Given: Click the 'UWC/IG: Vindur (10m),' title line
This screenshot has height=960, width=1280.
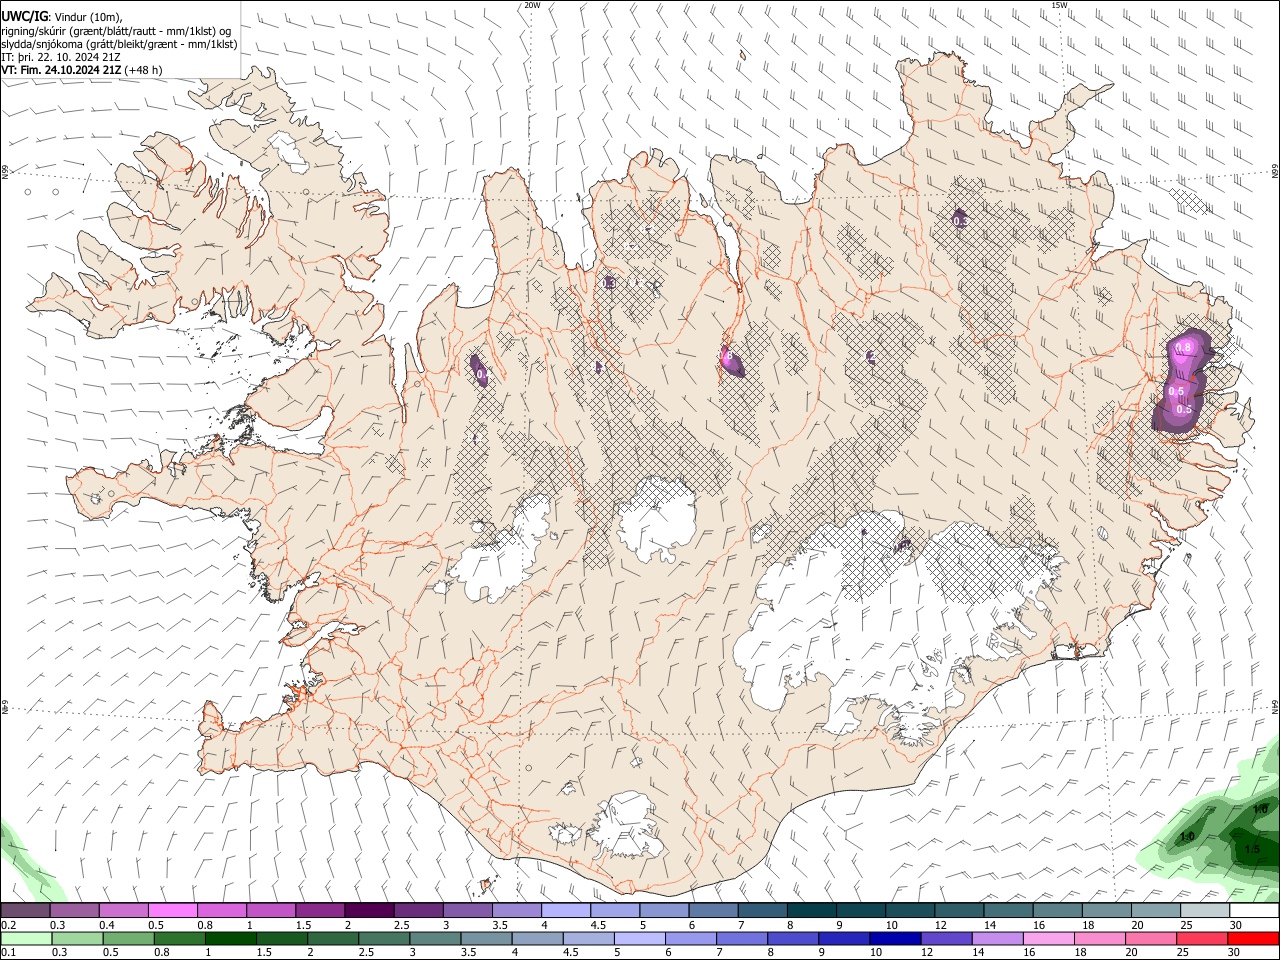Looking at the screenshot, I should (x=62, y=16).
